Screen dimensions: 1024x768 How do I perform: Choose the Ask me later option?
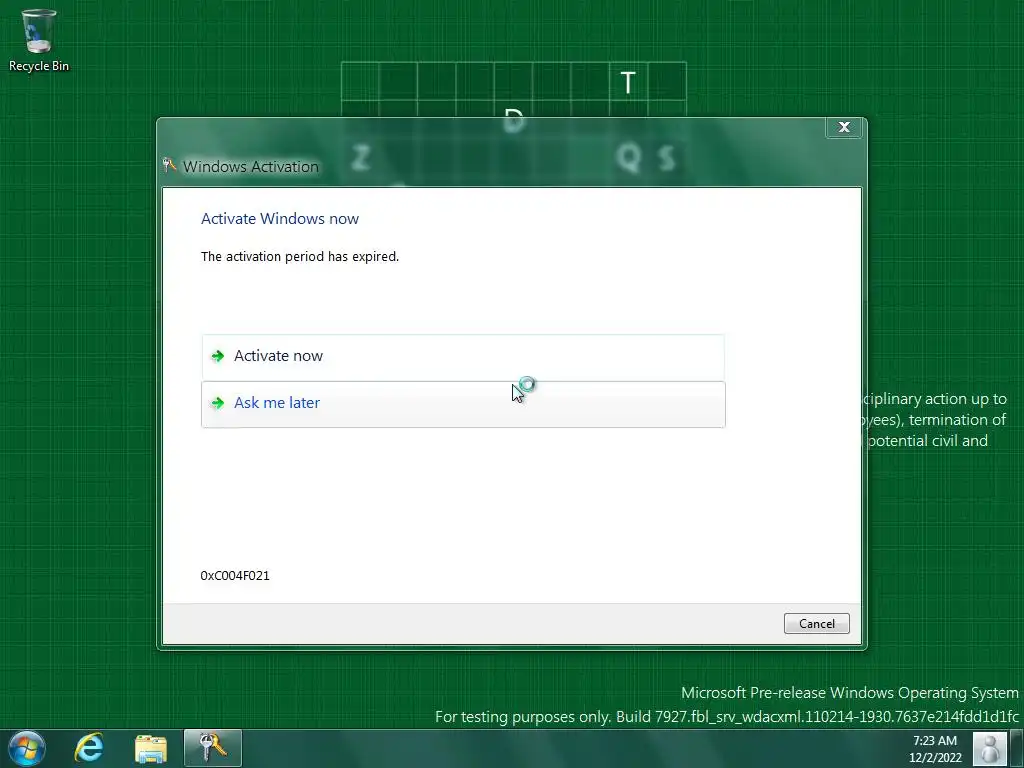tap(463, 404)
